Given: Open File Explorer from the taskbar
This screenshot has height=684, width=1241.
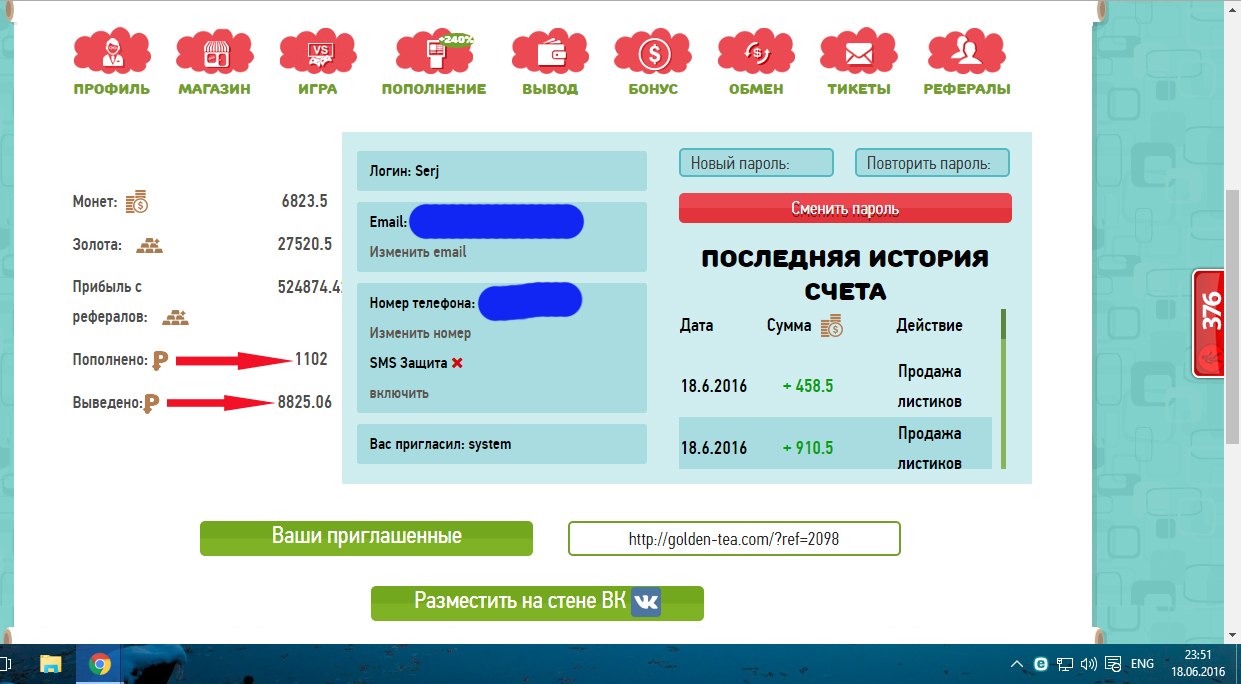Looking at the screenshot, I should [x=50, y=664].
